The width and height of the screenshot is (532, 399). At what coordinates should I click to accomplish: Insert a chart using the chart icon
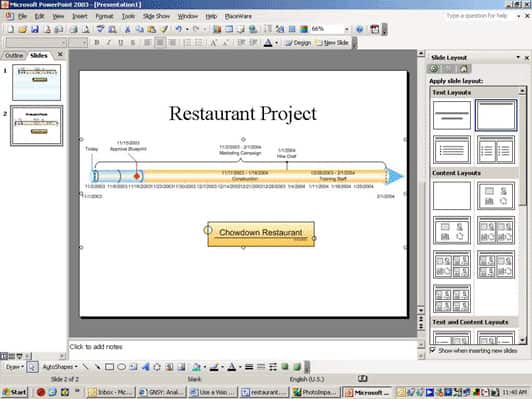(217, 29)
